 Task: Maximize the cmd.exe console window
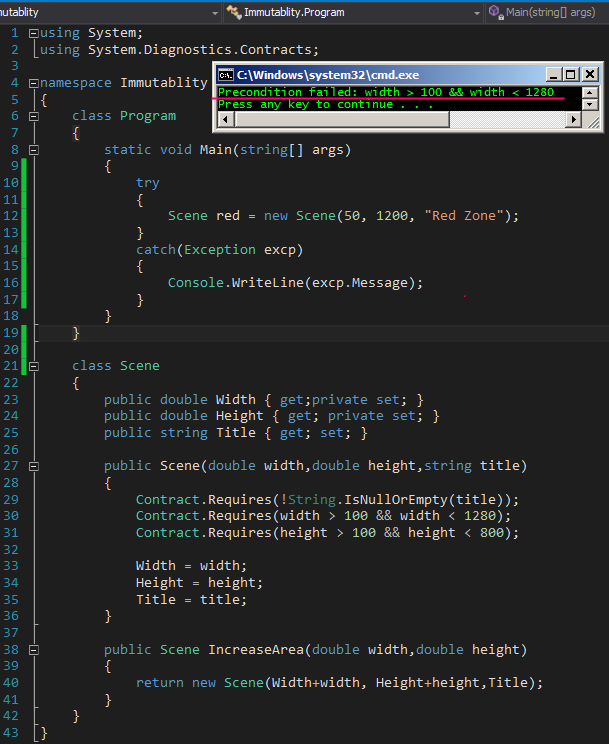571,74
